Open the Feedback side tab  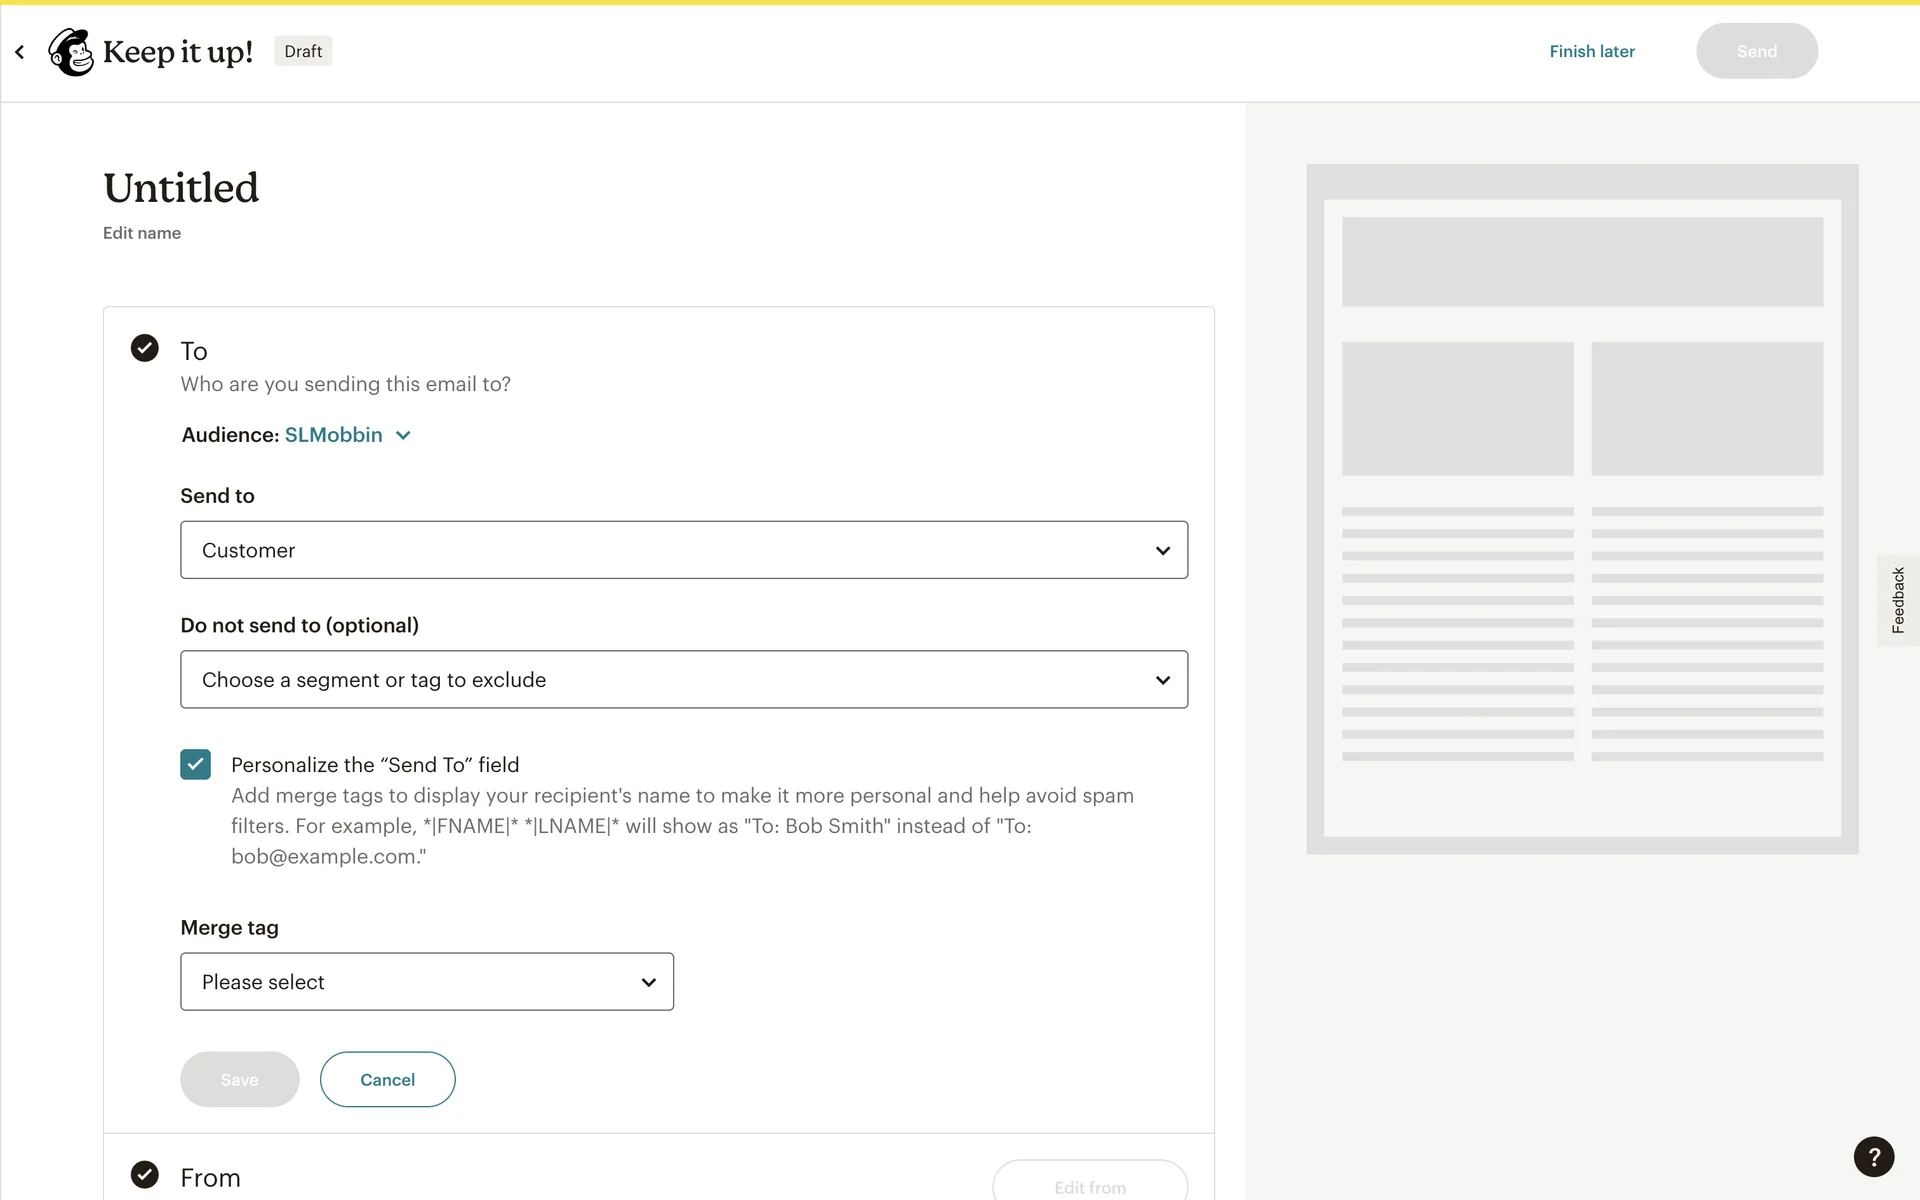pyautogui.click(x=1897, y=600)
